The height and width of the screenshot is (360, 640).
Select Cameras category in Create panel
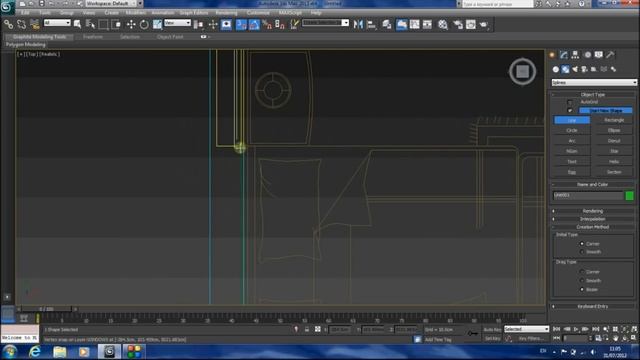584,69
